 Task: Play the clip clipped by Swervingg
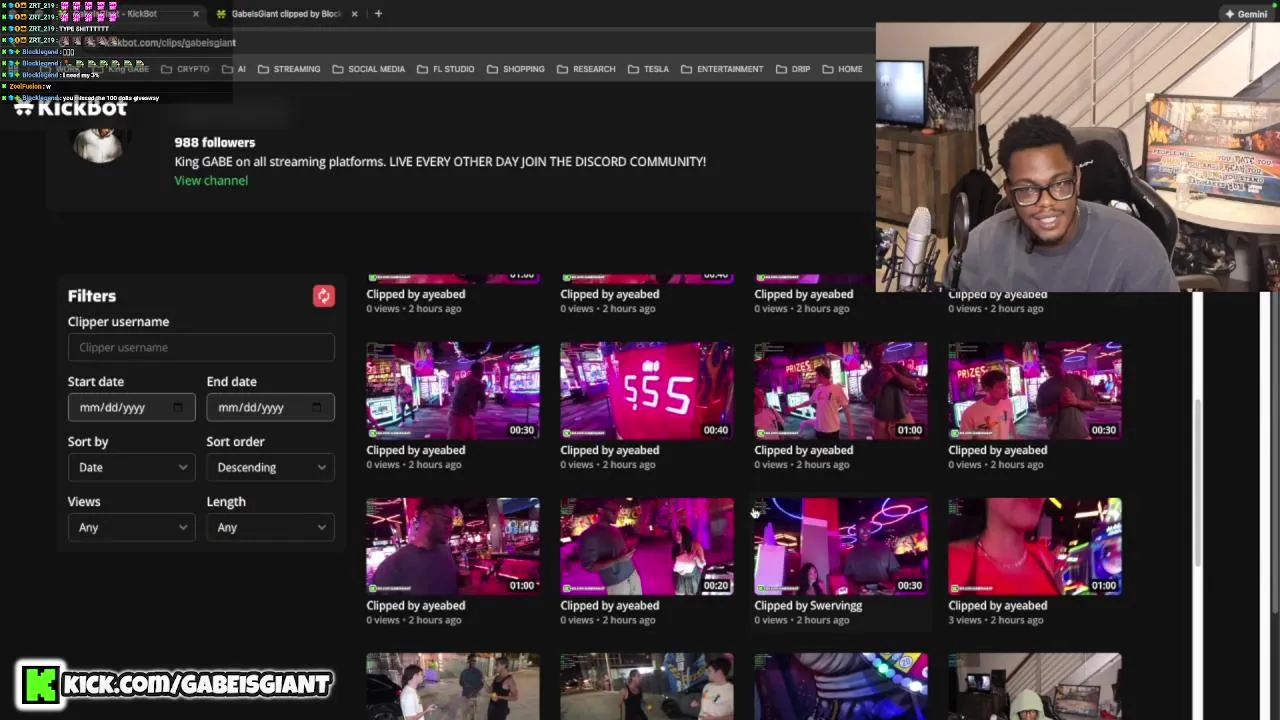click(841, 546)
